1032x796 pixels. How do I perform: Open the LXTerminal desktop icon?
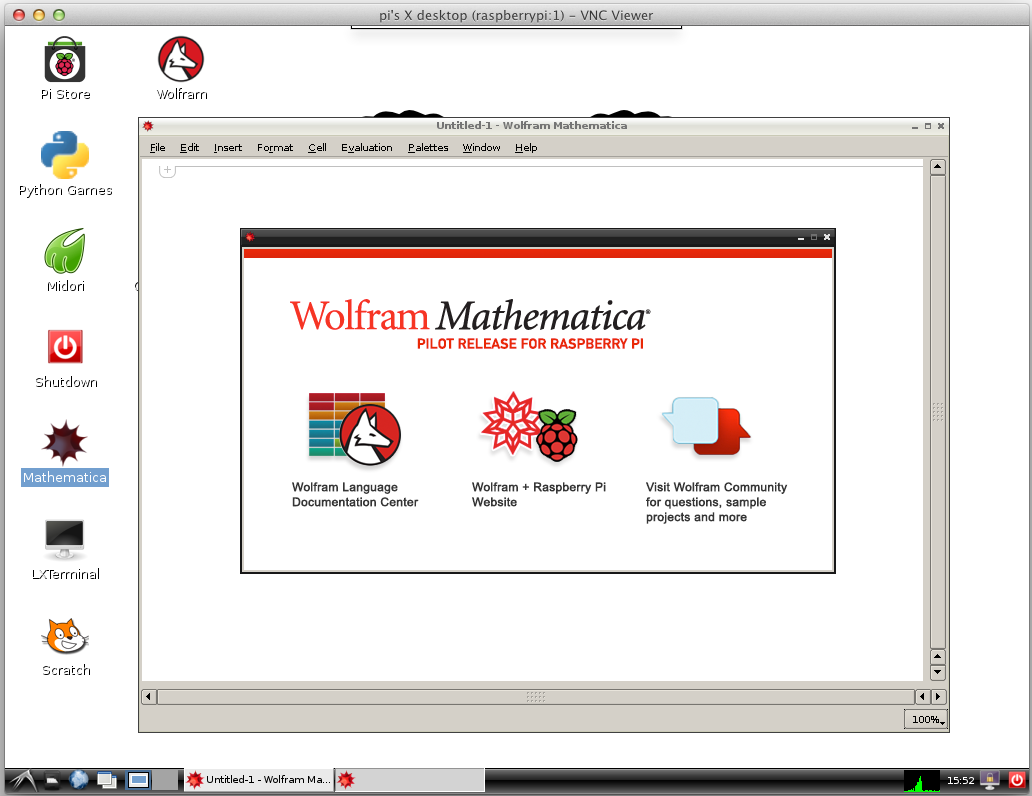click(x=64, y=538)
